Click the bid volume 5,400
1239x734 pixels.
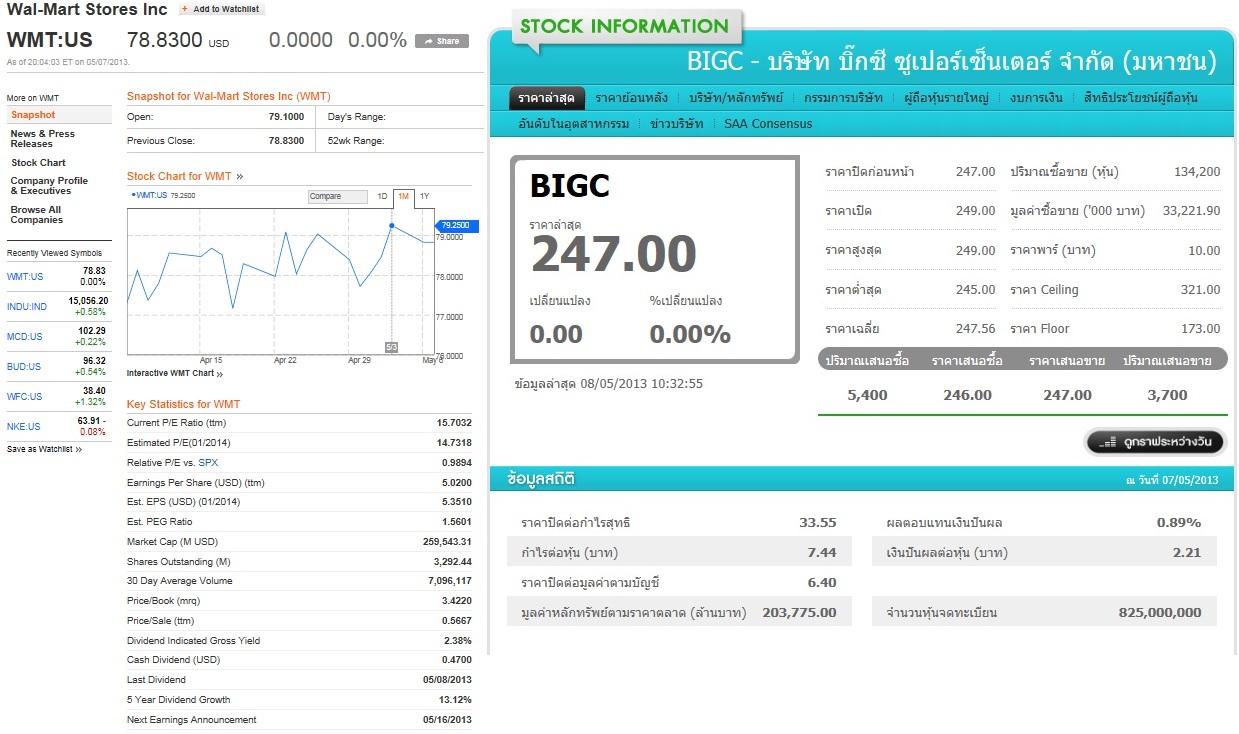[867, 395]
